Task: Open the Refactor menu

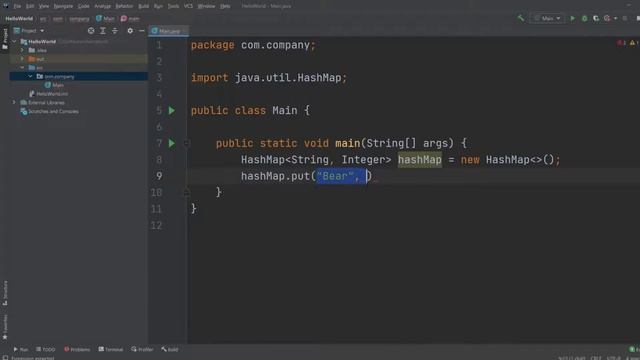Action: click(124, 6)
